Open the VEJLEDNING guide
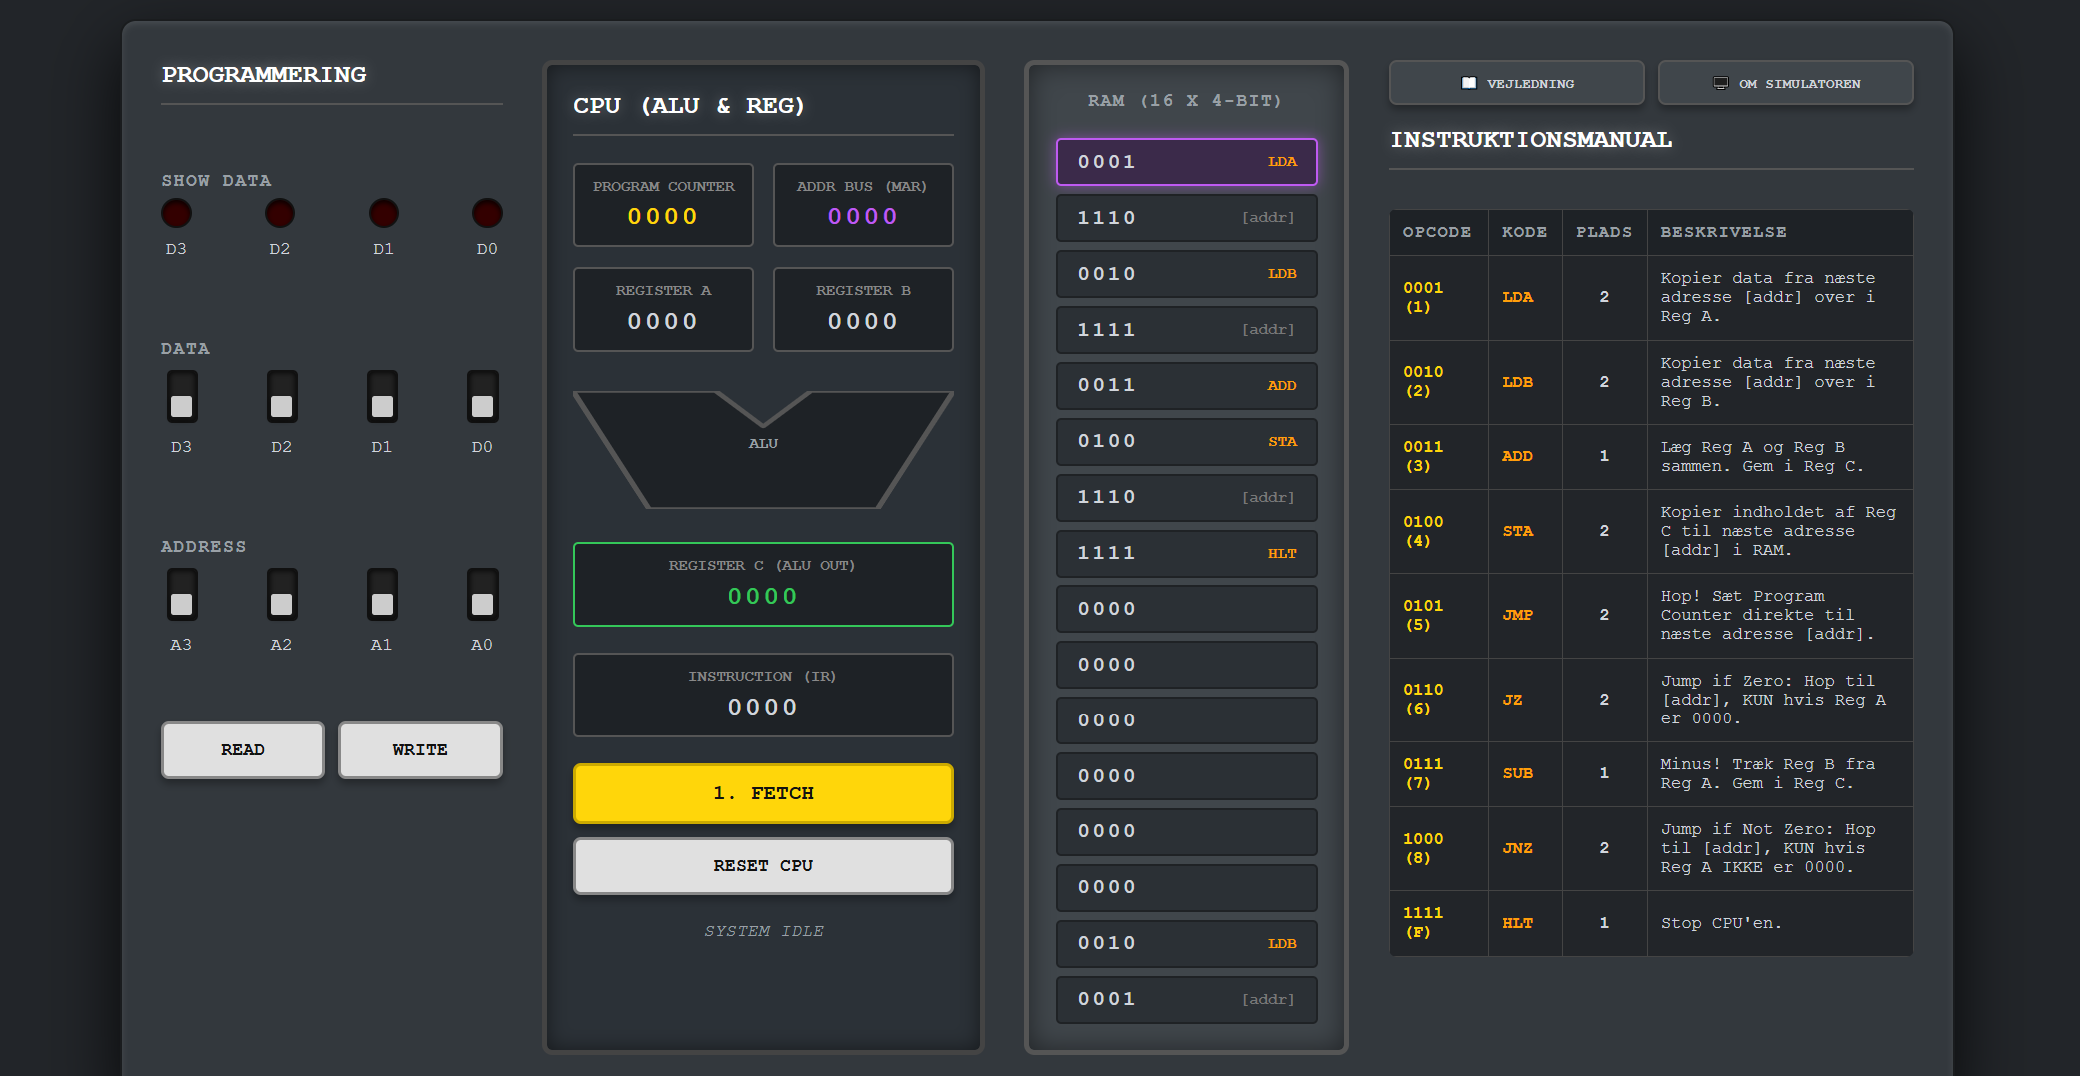Screen dimensions: 2080x1076 1517,83
